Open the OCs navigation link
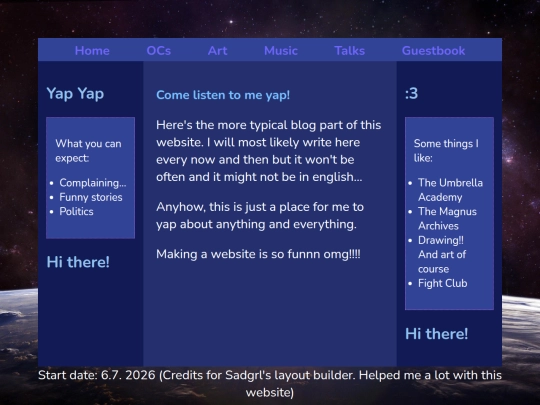The height and width of the screenshot is (405, 540). tap(158, 51)
